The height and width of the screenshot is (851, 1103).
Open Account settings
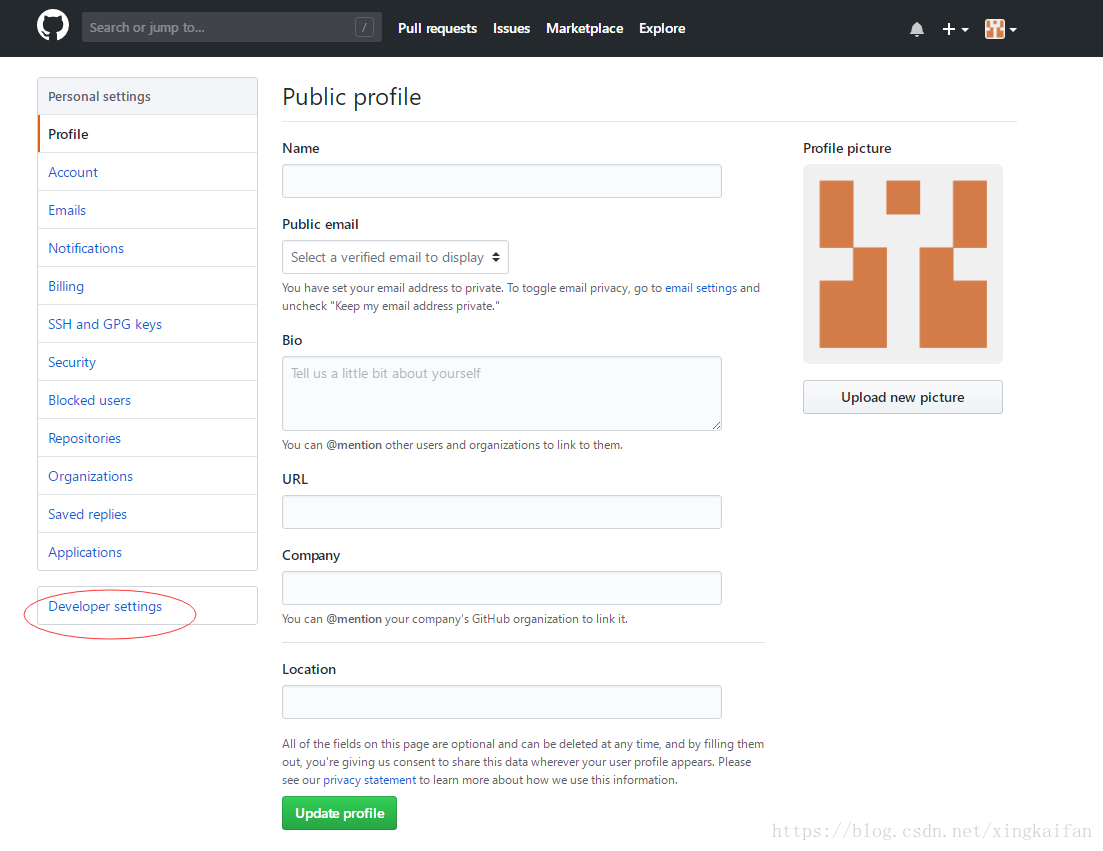click(x=148, y=172)
